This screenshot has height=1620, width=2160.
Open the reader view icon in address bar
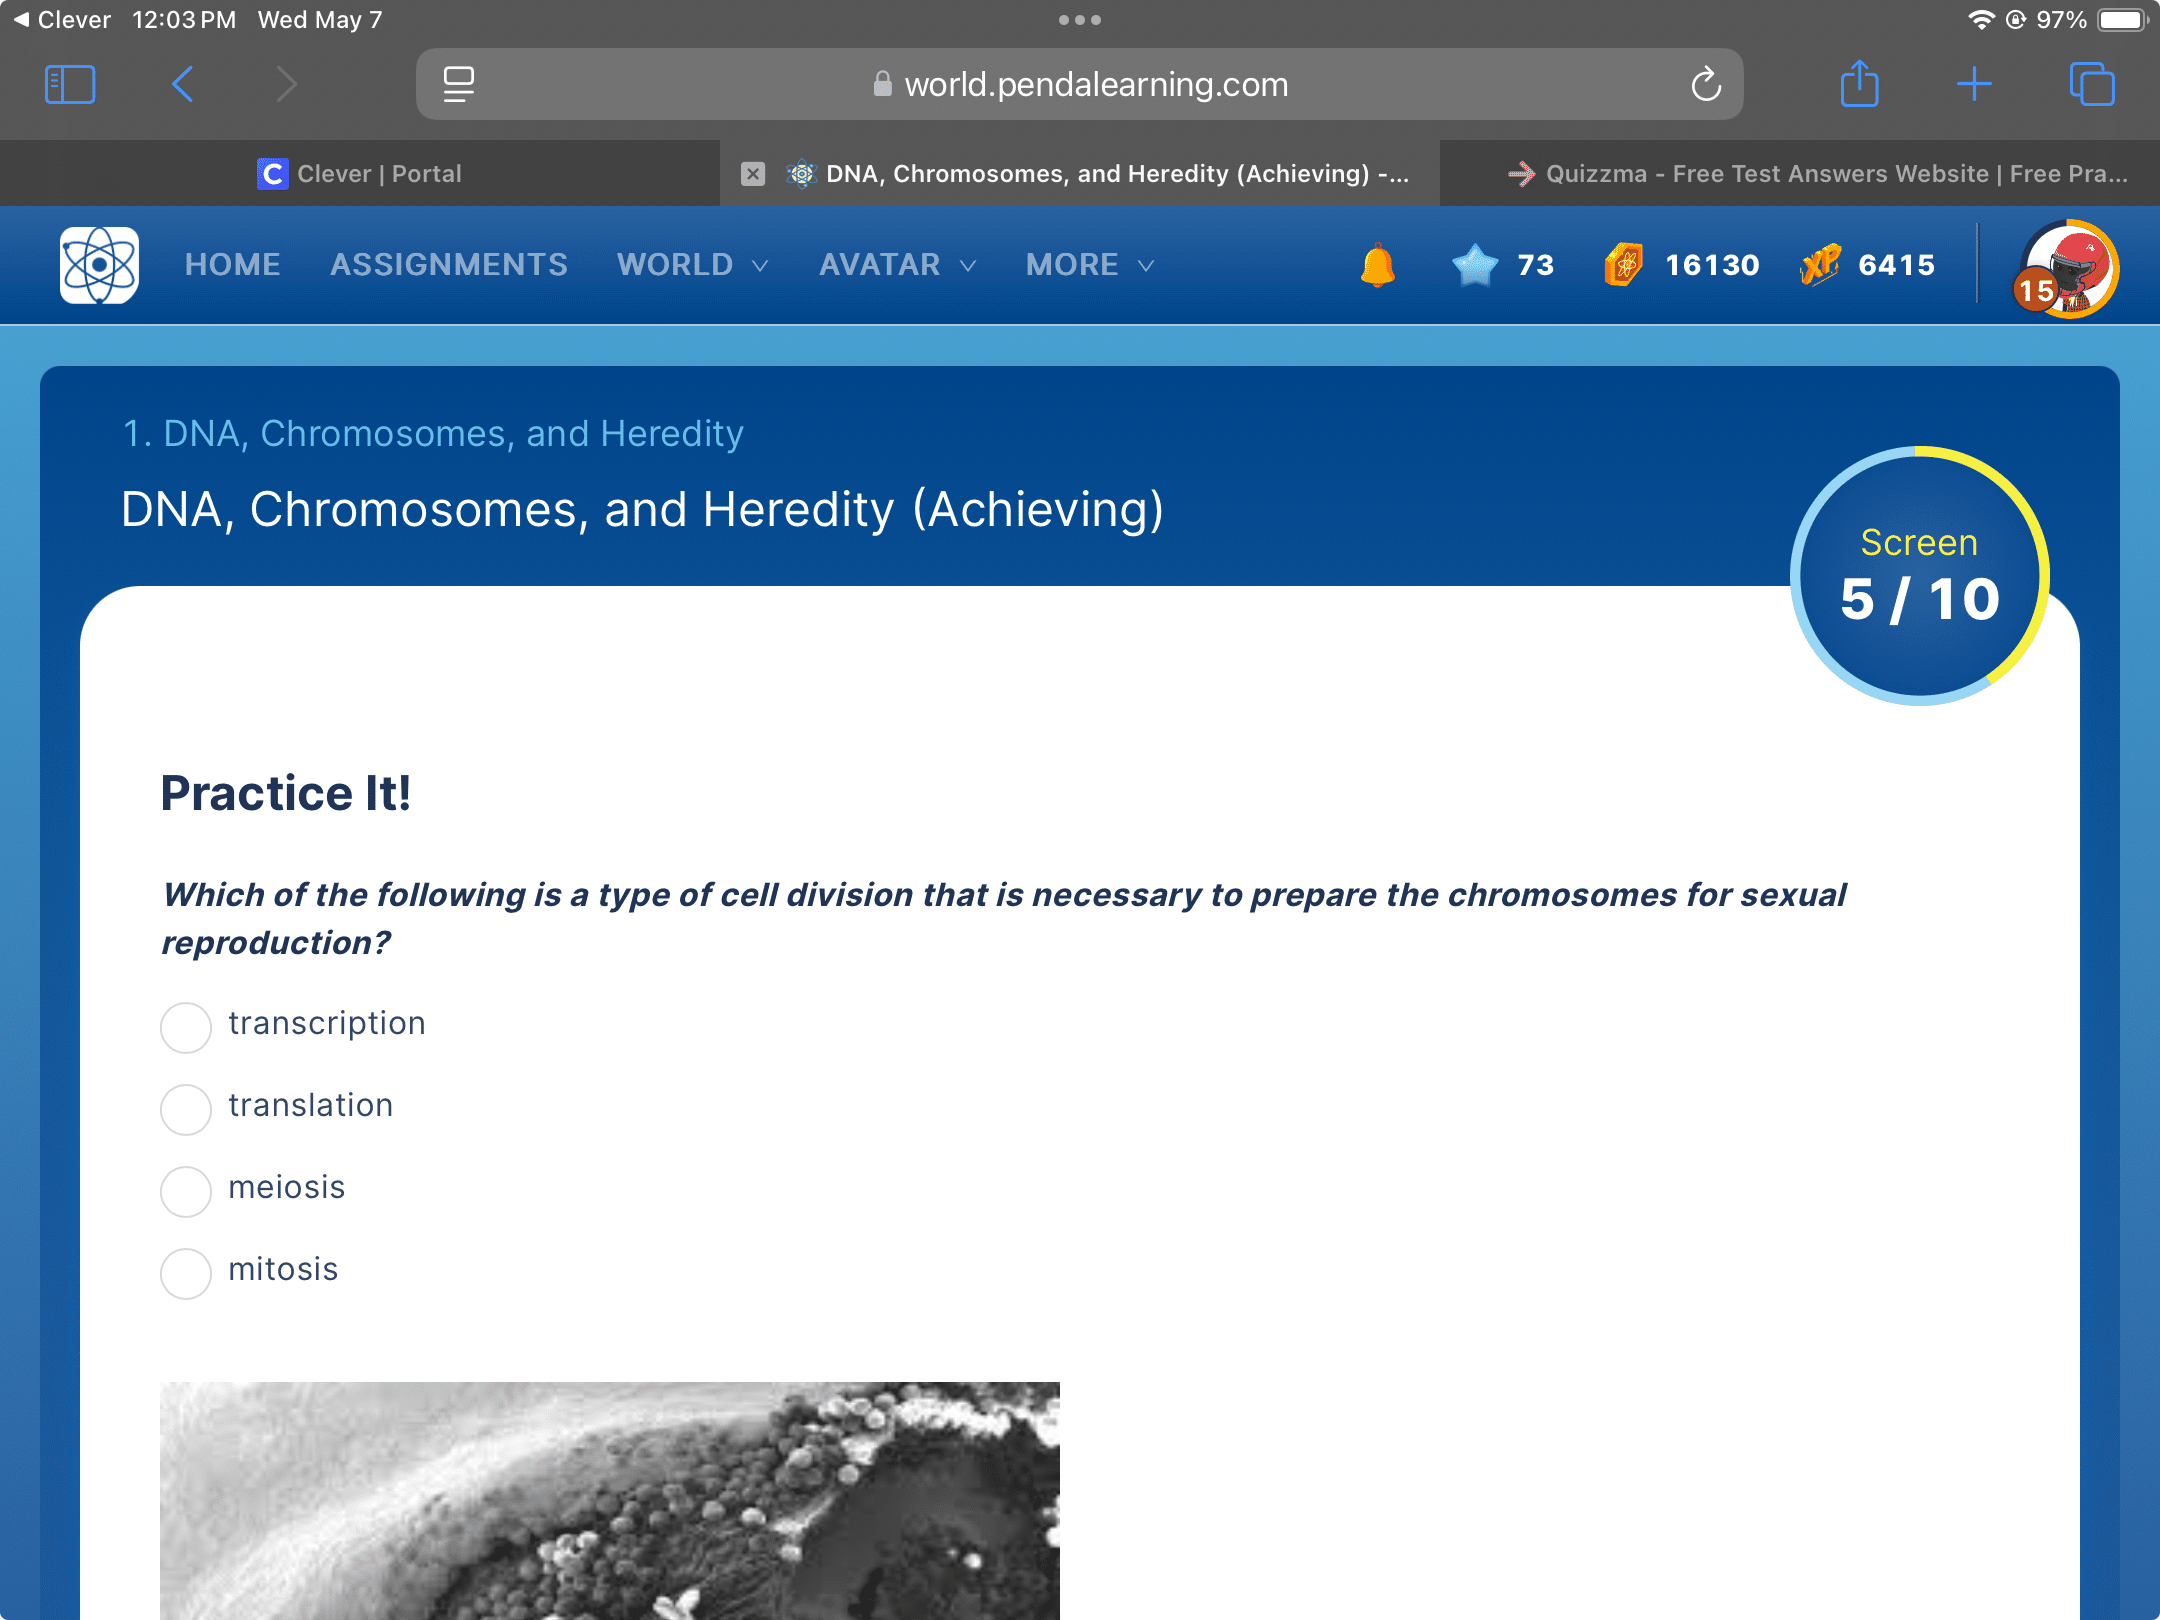pyautogui.click(x=459, y=85)
